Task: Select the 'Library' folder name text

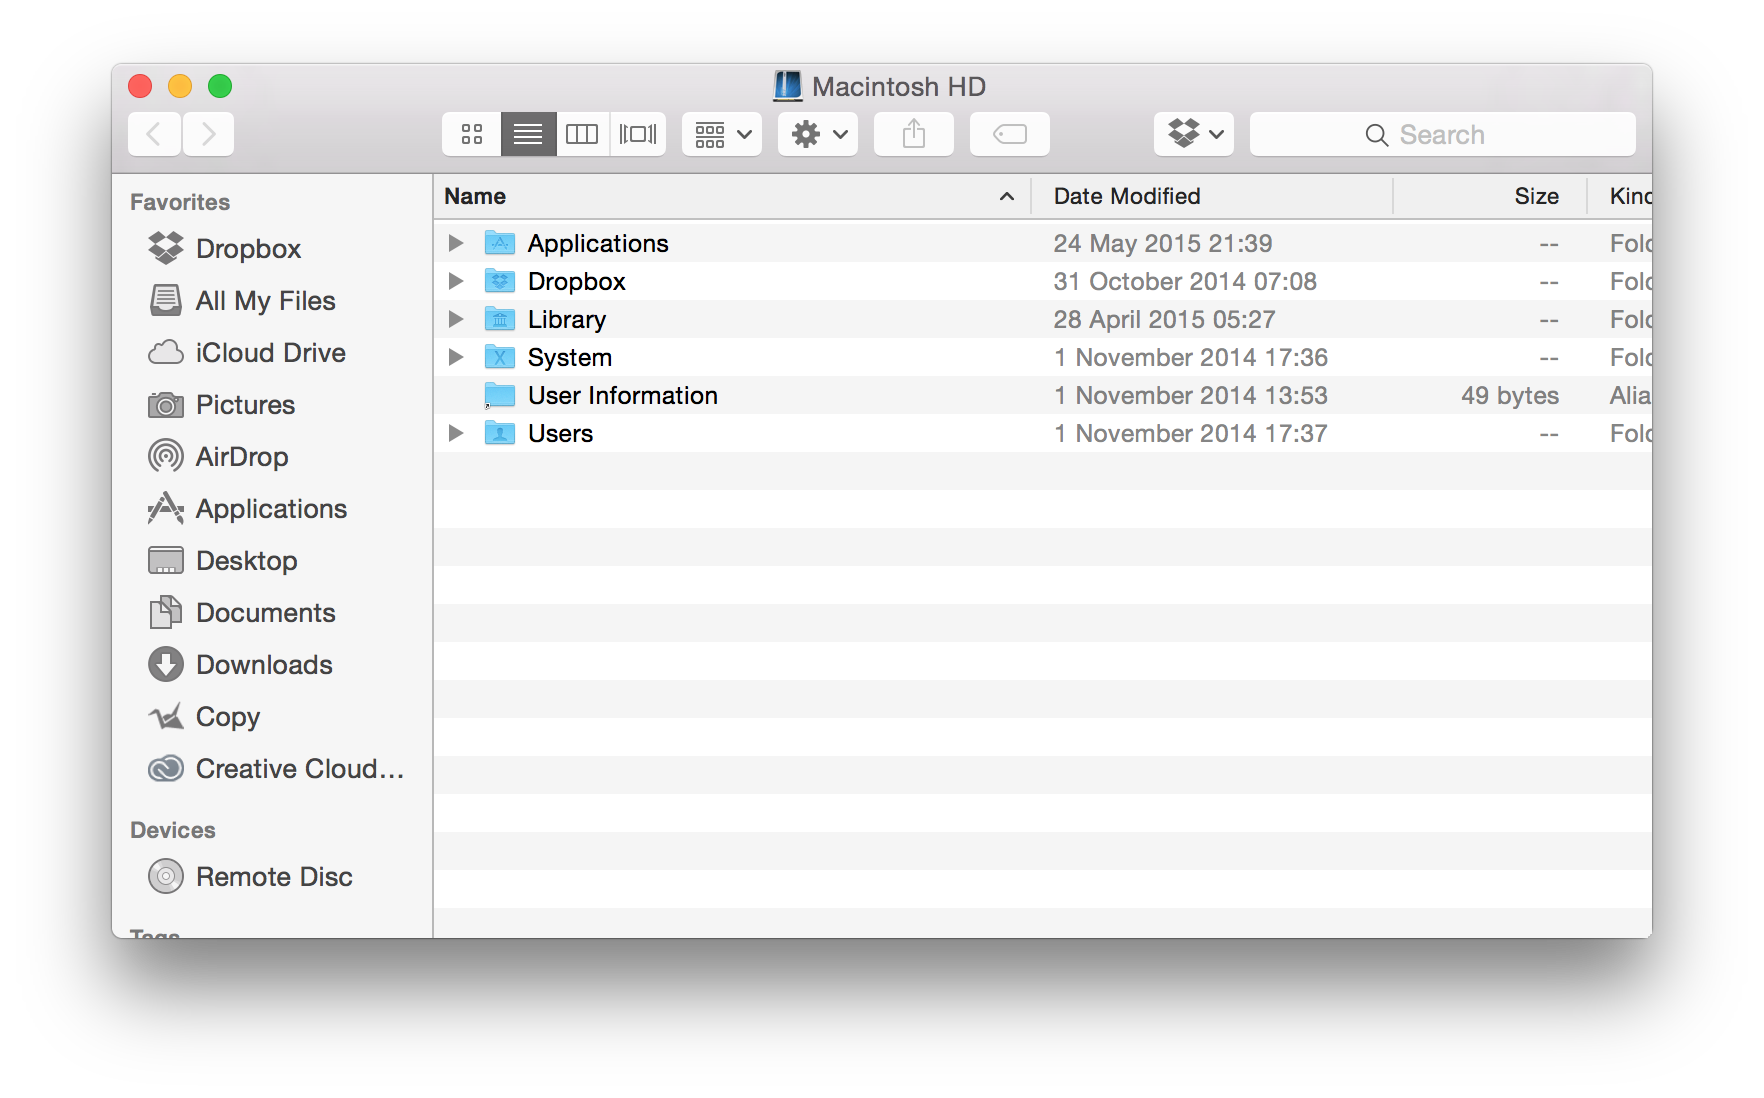Action: pyautogui.click(x=567, y=319)
